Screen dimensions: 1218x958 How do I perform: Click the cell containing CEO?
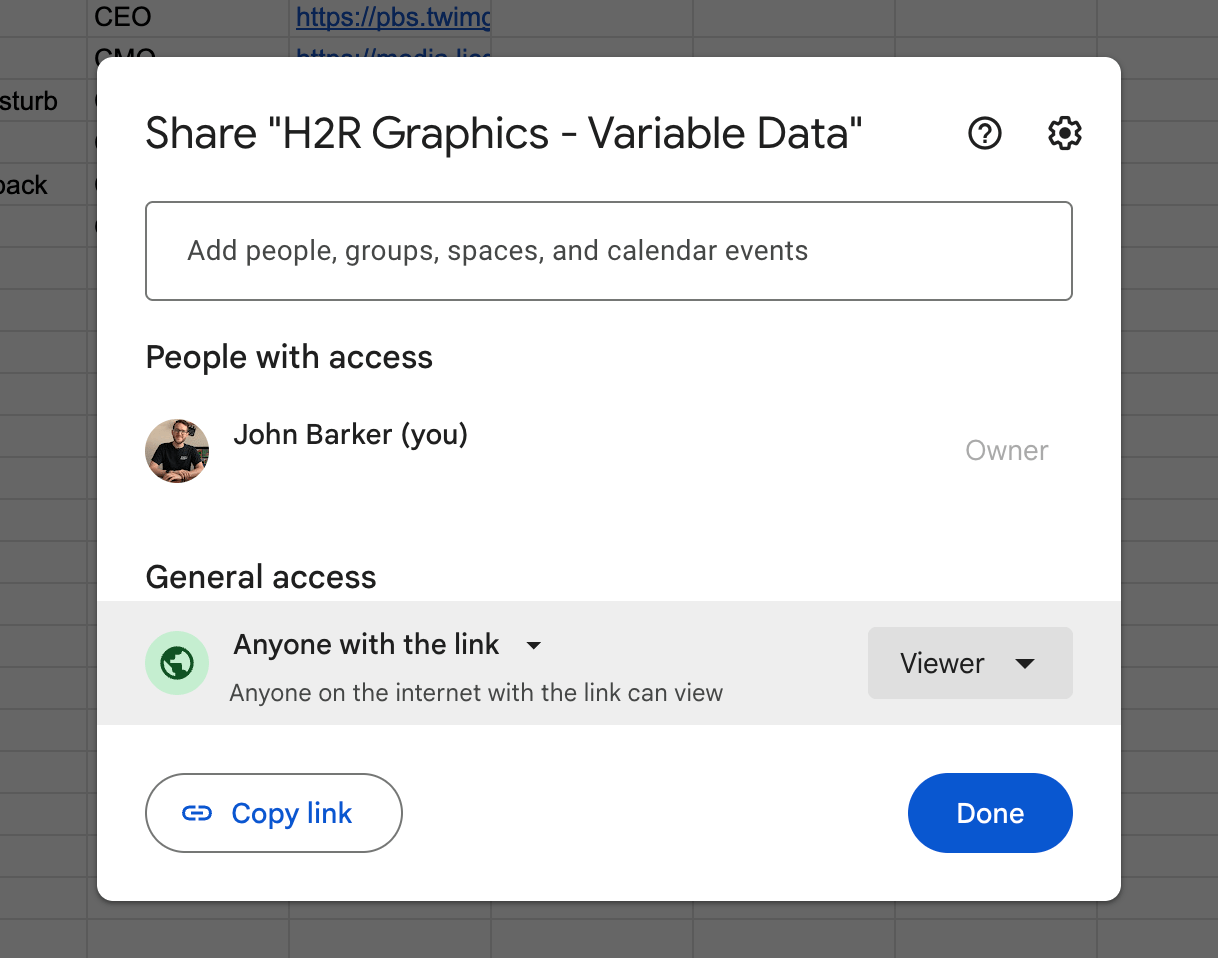click(x=122, y=17)
